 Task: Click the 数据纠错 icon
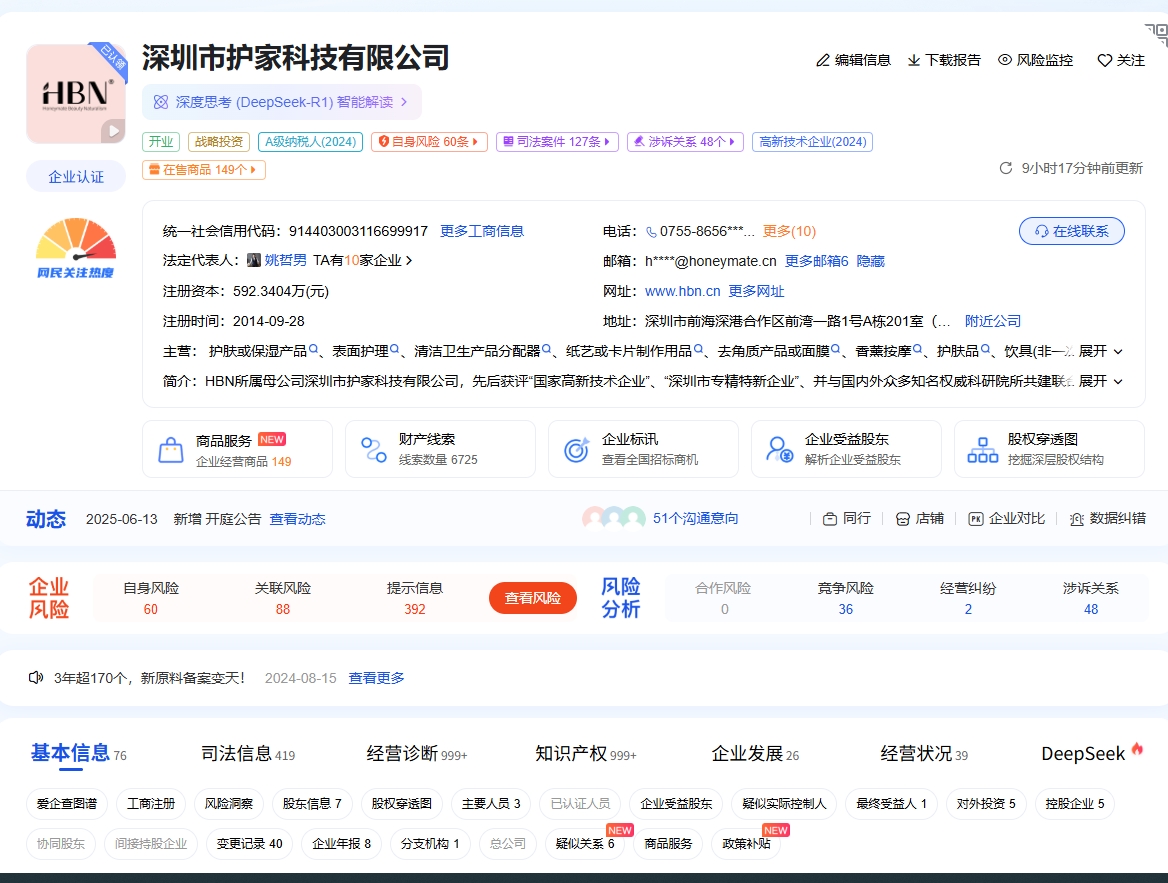click(1076, 519)
